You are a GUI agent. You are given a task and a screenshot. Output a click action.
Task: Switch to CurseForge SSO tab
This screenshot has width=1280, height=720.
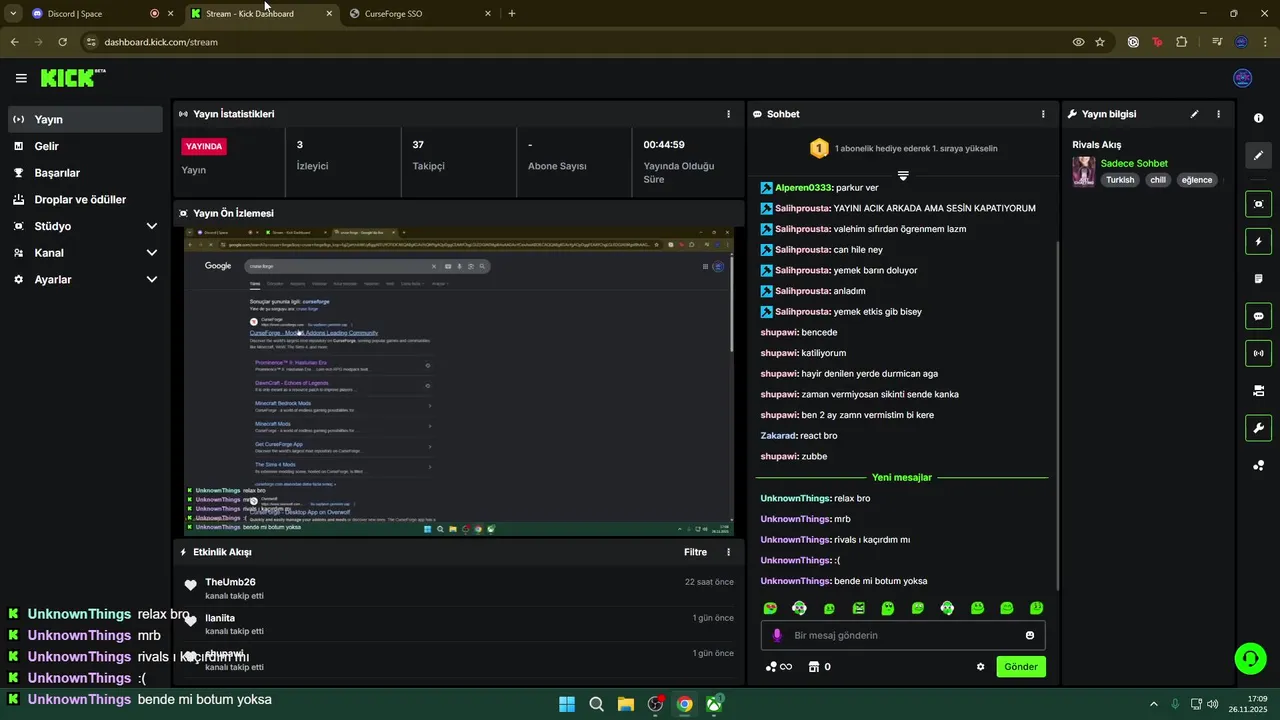[x=421, y=14]
